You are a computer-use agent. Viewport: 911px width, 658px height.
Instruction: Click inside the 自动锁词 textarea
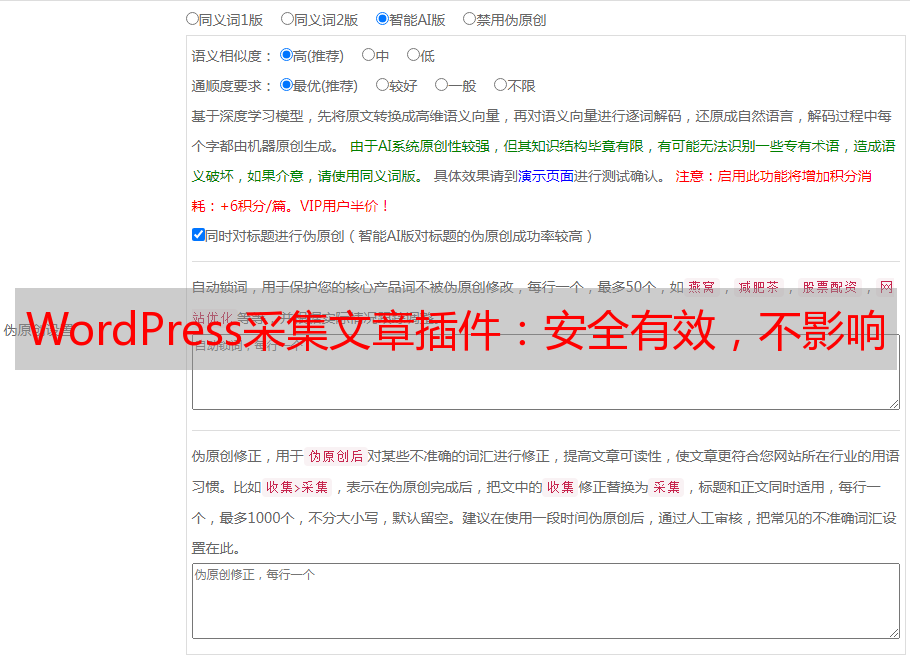546,372
